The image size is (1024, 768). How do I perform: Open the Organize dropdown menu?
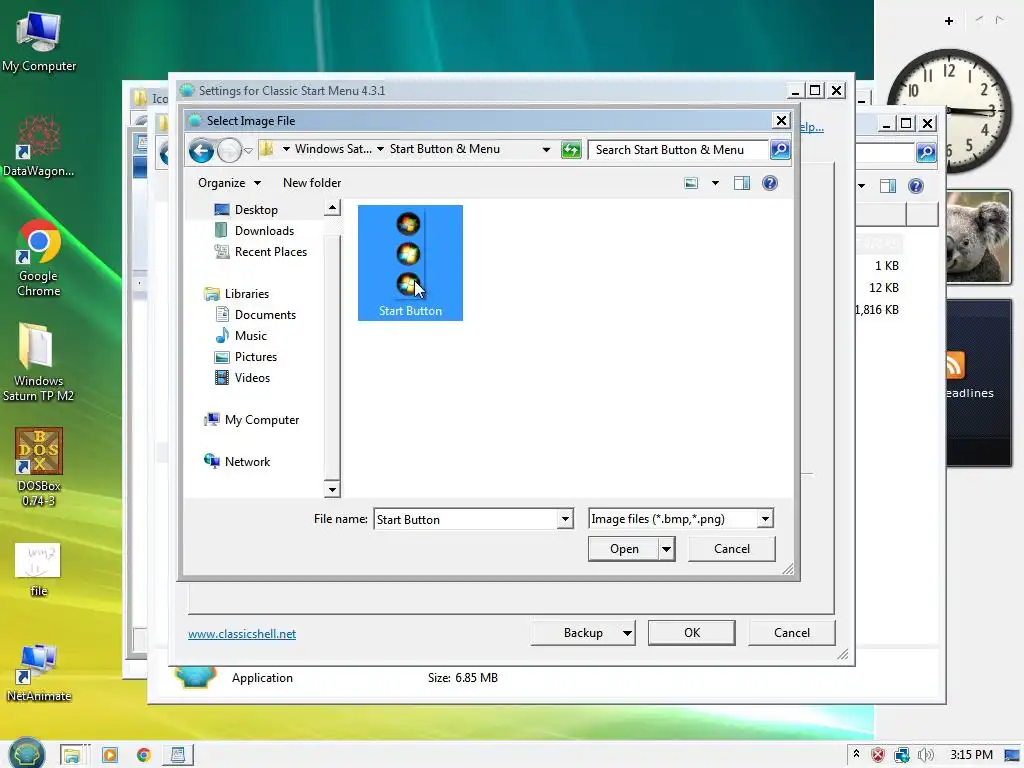pos(229,183)
